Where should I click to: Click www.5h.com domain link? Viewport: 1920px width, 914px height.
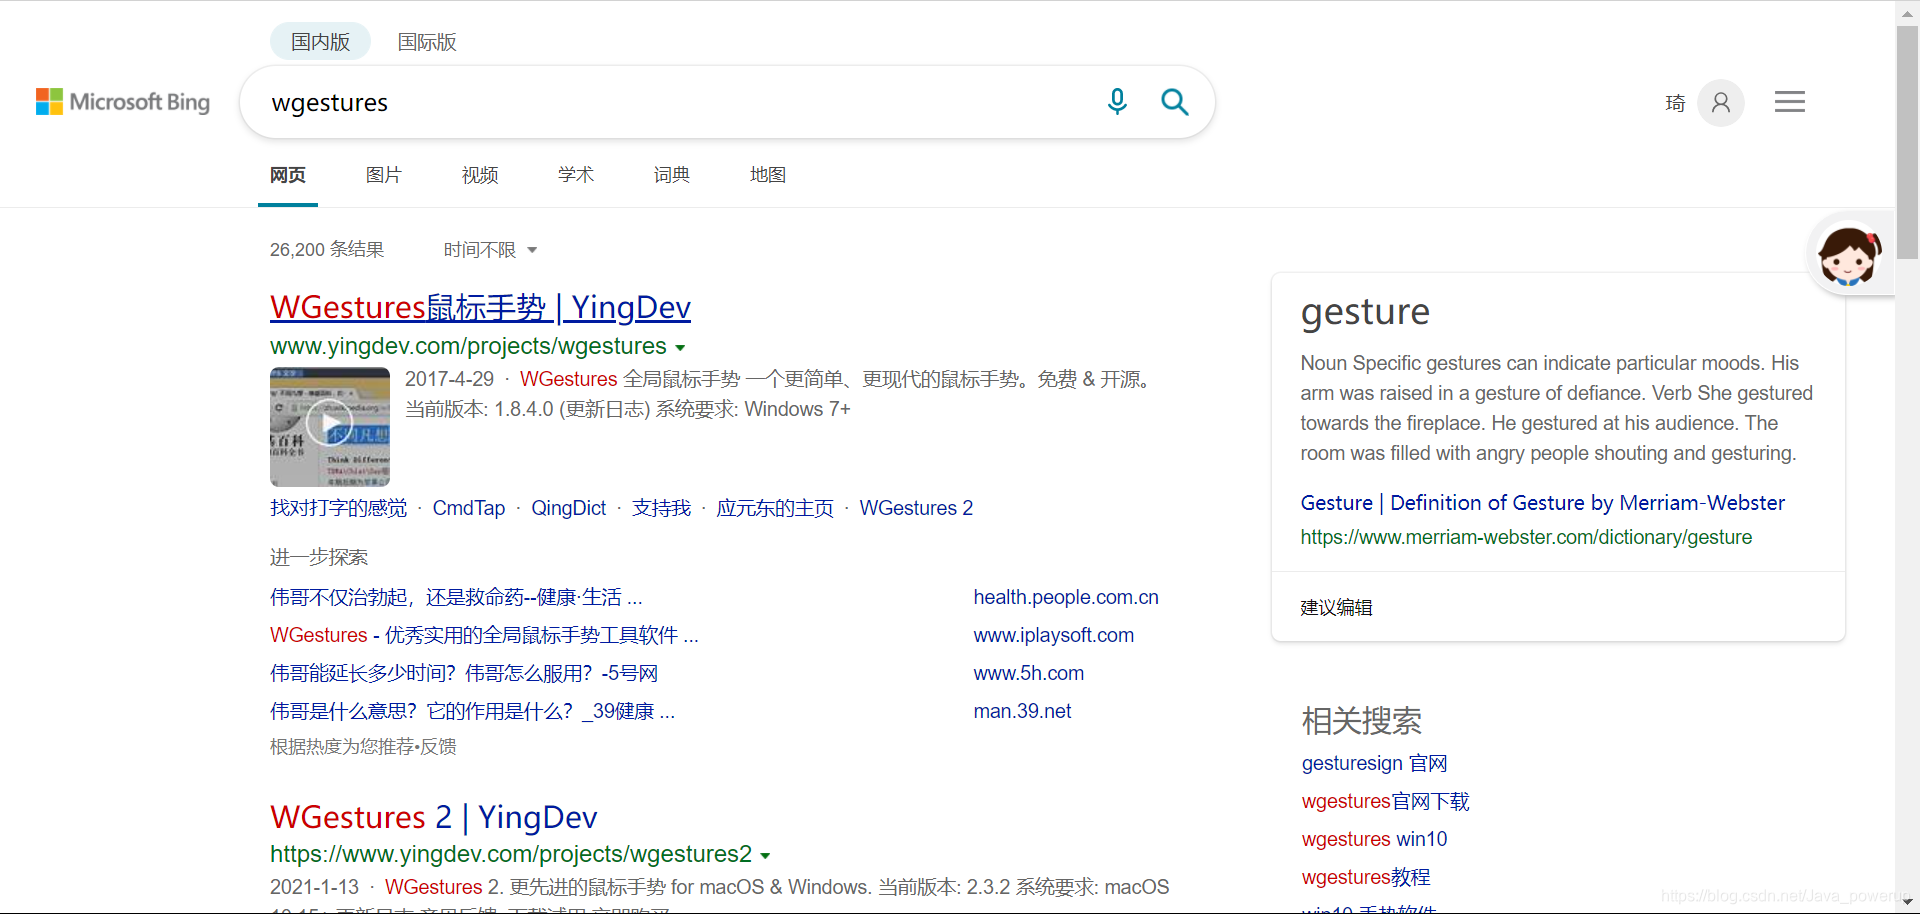coord(1029,673)
